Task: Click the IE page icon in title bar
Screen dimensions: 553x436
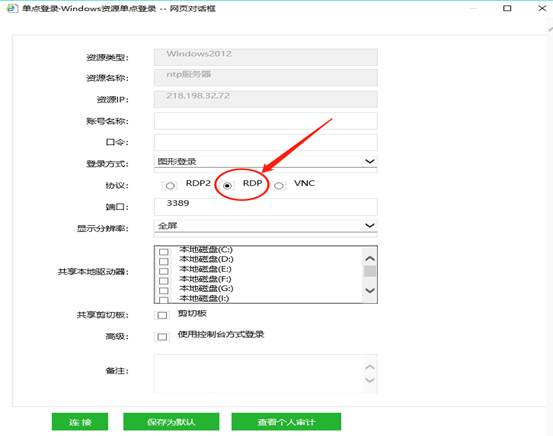Action: pyautogui.click(x=12, y=8)
